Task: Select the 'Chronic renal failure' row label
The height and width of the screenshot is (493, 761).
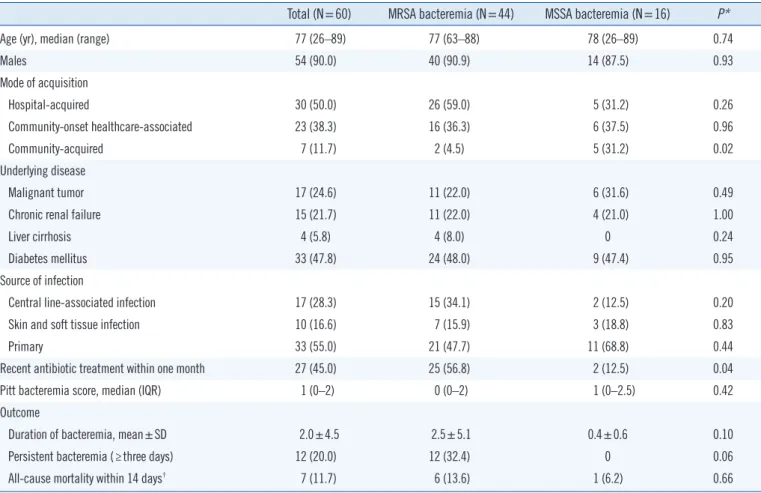Action: click(54, 214)
